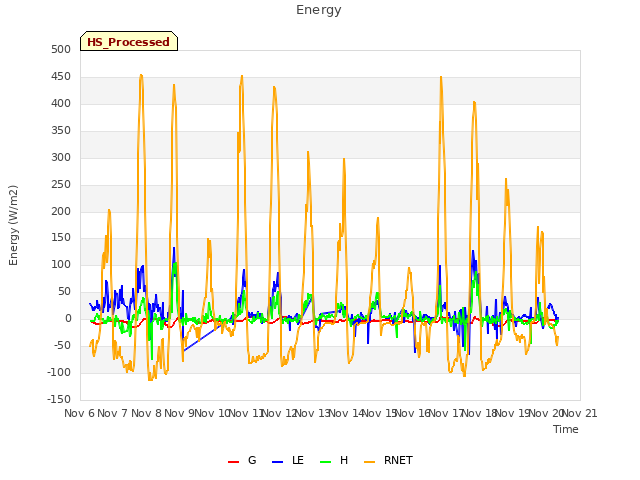Click the blue LE legend swatch
Viewport: 640px width, 480px height.
tap(278, 462)
